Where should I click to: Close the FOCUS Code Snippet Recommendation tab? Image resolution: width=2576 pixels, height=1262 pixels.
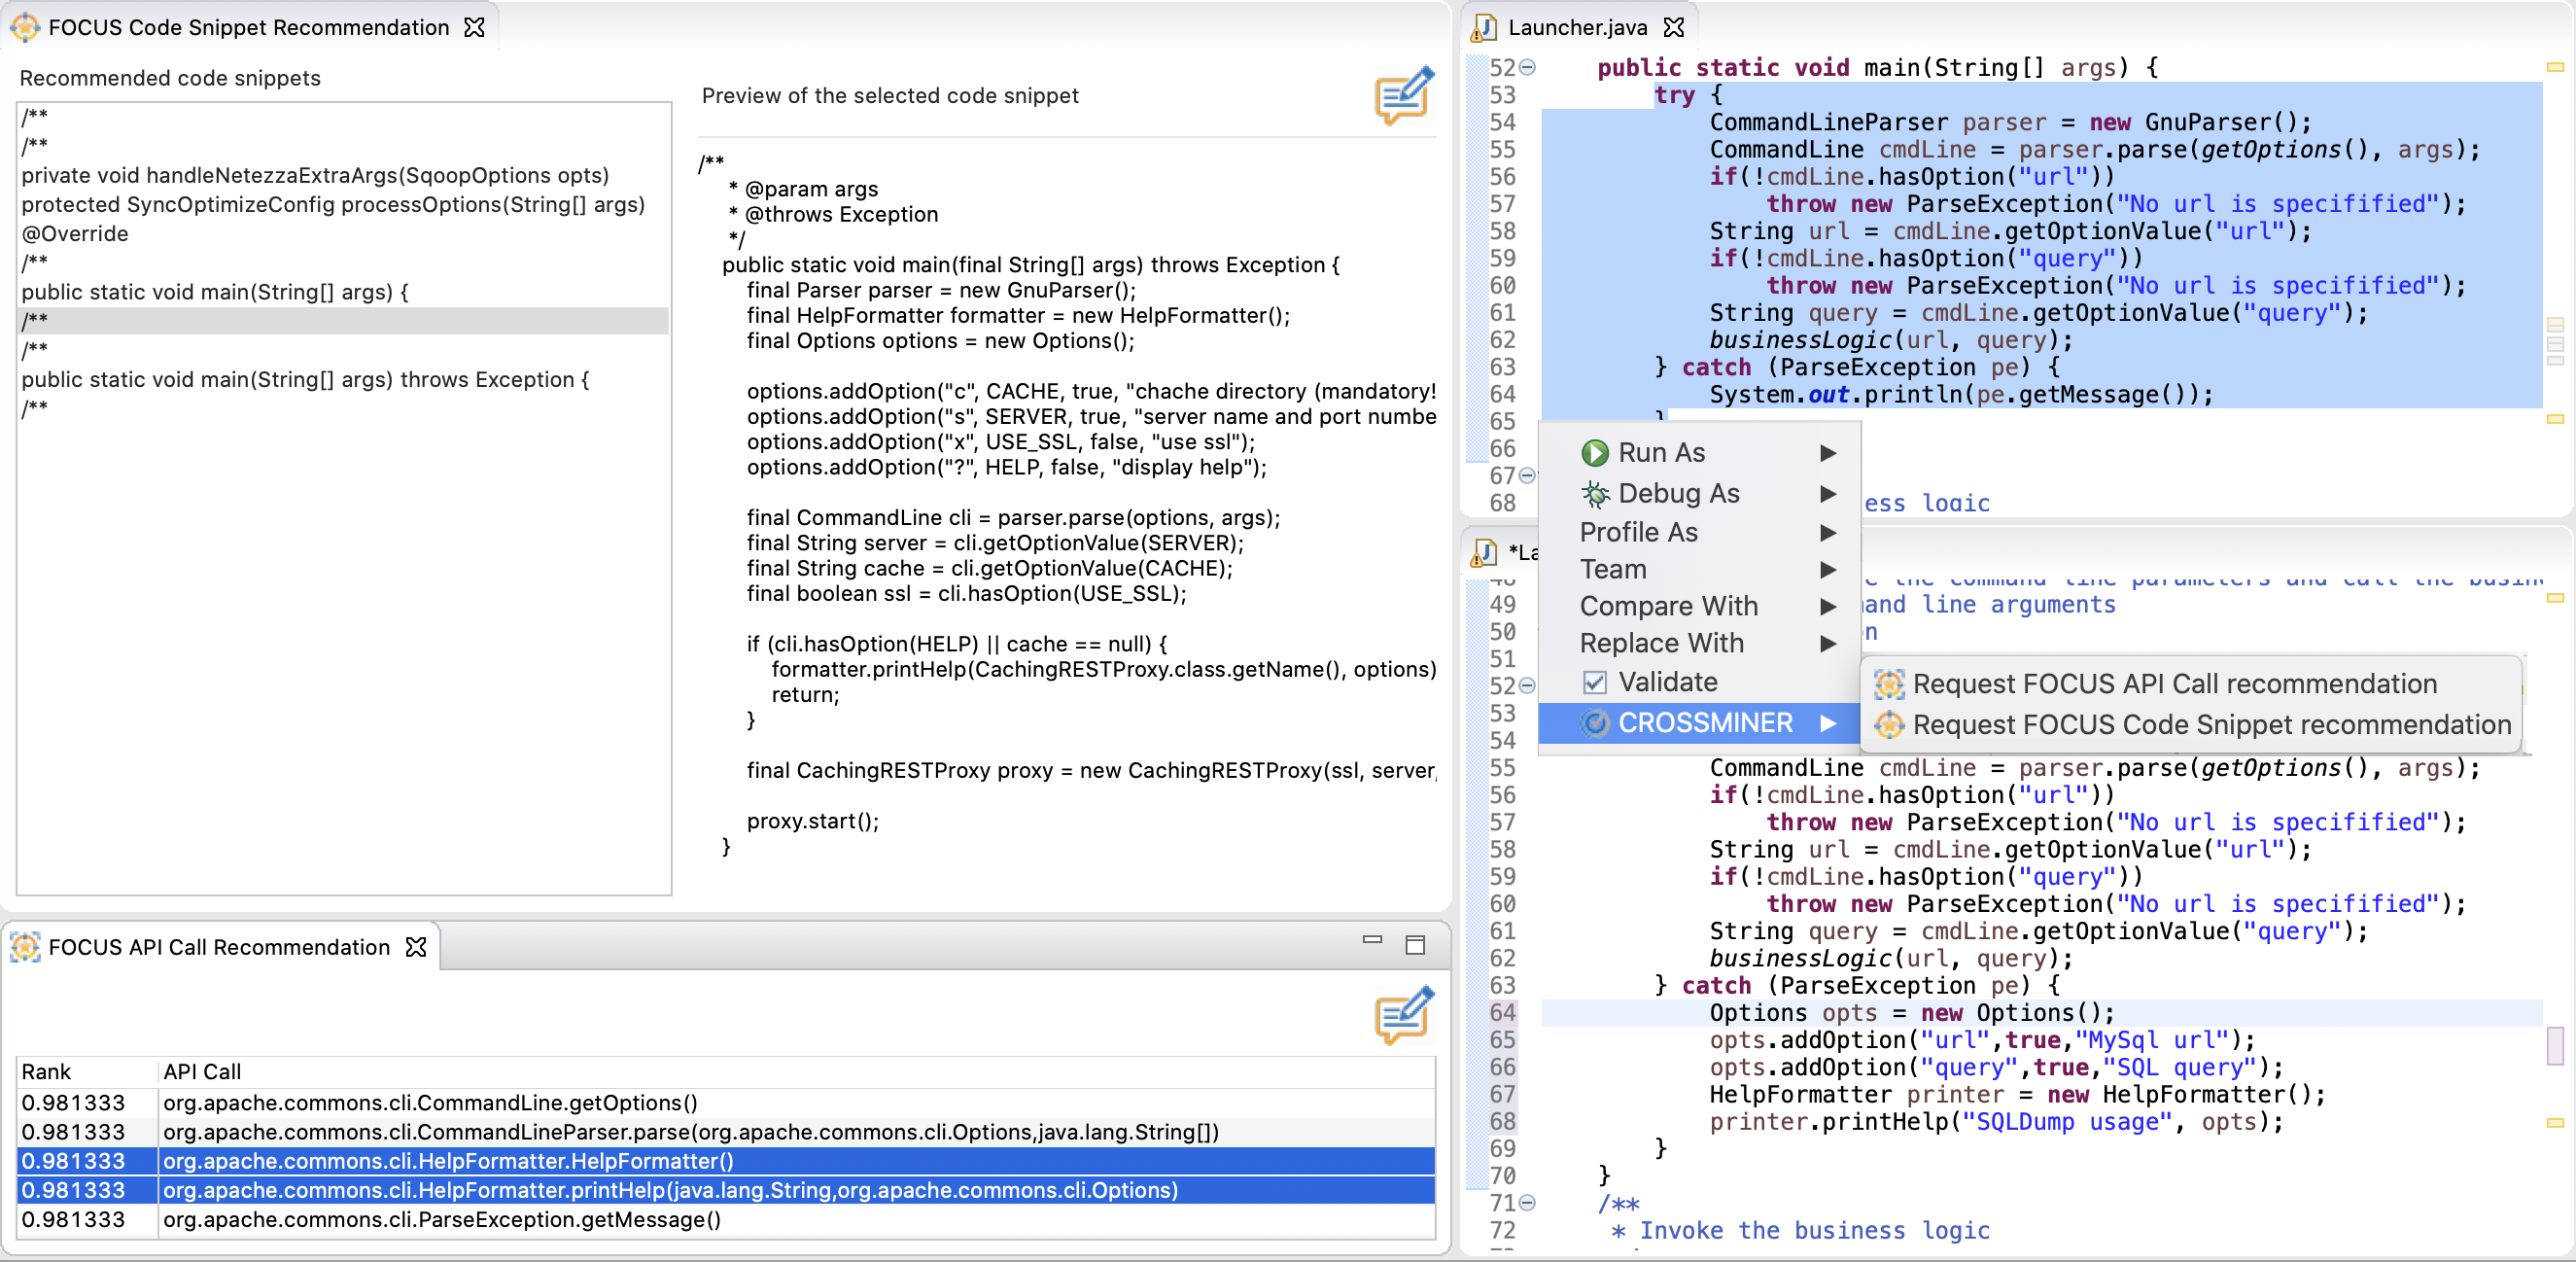pyautogui.click(x=475, y=28)
